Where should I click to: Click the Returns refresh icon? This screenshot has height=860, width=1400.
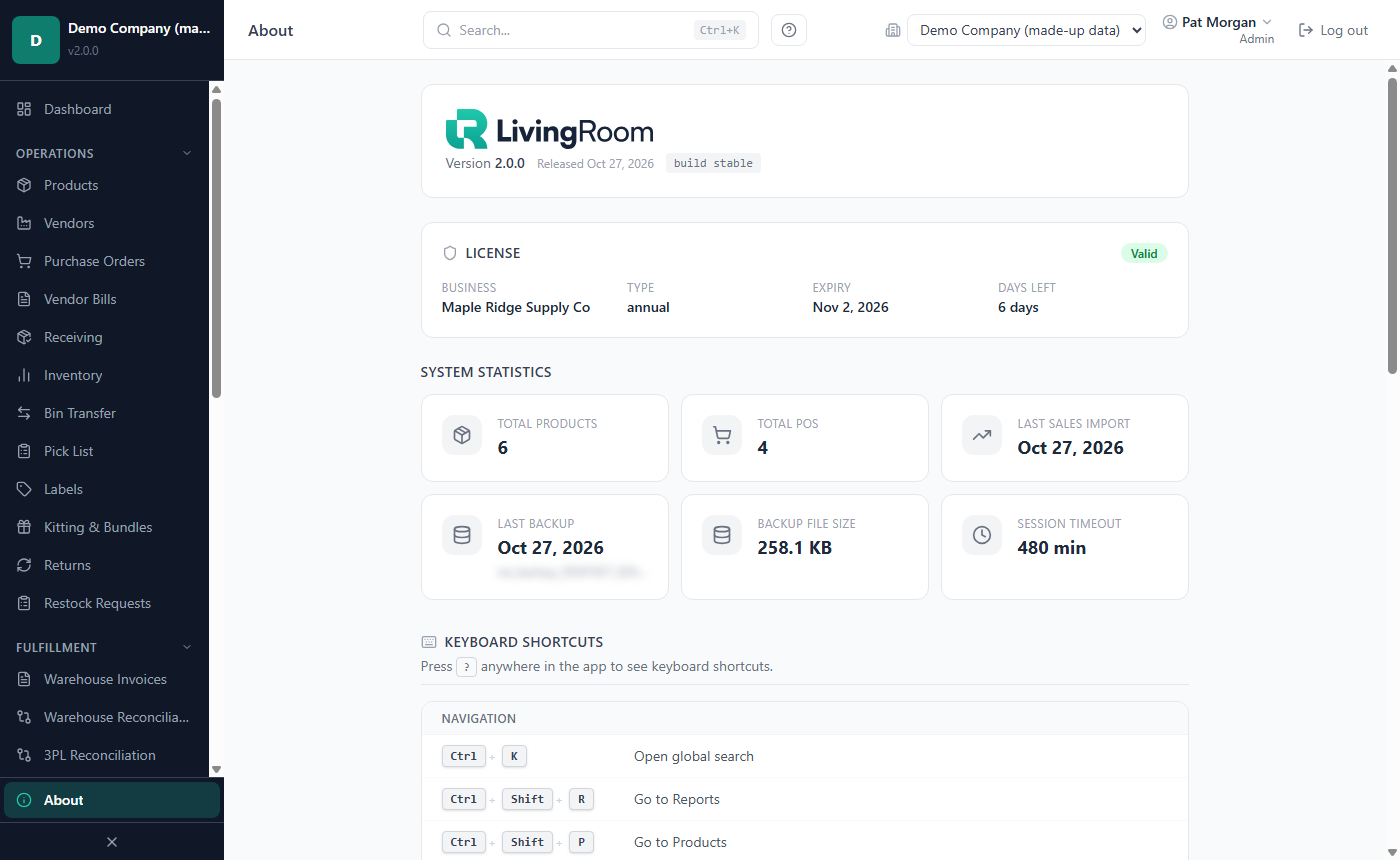[x=24, y=565]
